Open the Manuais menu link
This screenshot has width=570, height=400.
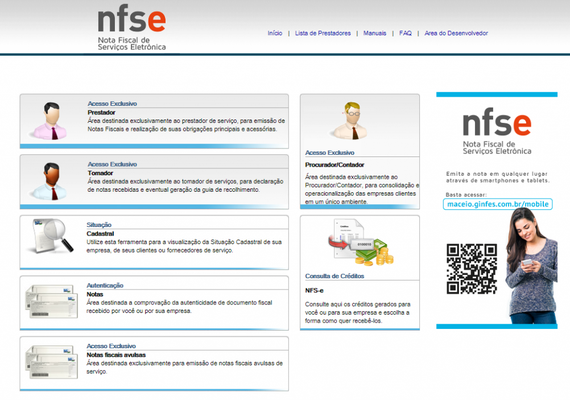click(375, 33)
